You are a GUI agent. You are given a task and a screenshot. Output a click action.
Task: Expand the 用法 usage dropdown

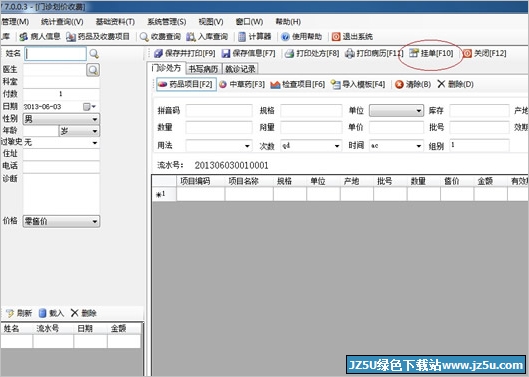(247, 146)
